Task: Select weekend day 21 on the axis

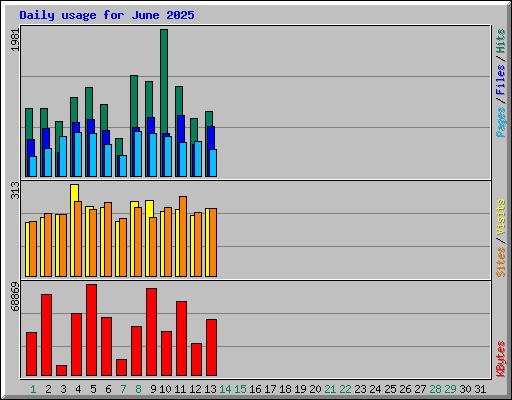Action: (330, 389)
